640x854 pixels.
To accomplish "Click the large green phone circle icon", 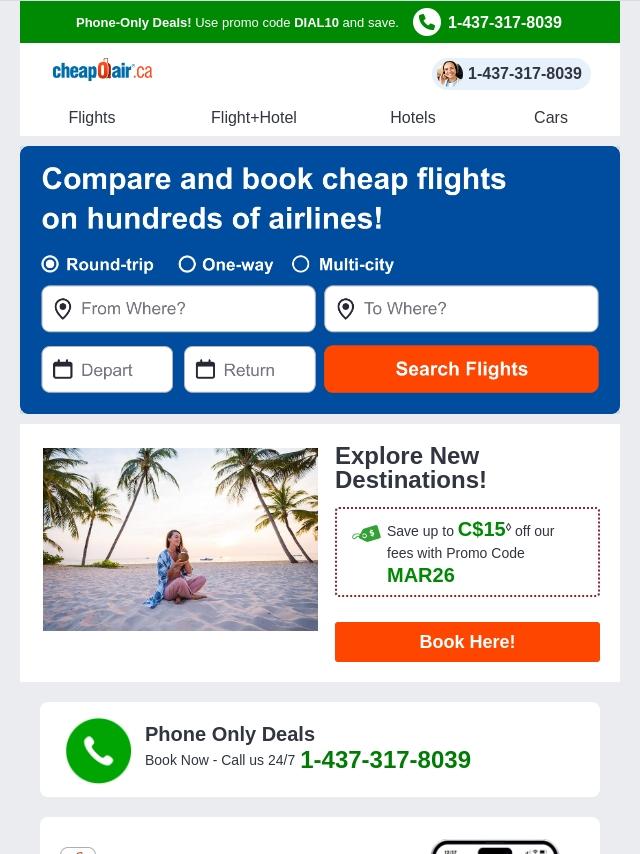I will (99, 751).
